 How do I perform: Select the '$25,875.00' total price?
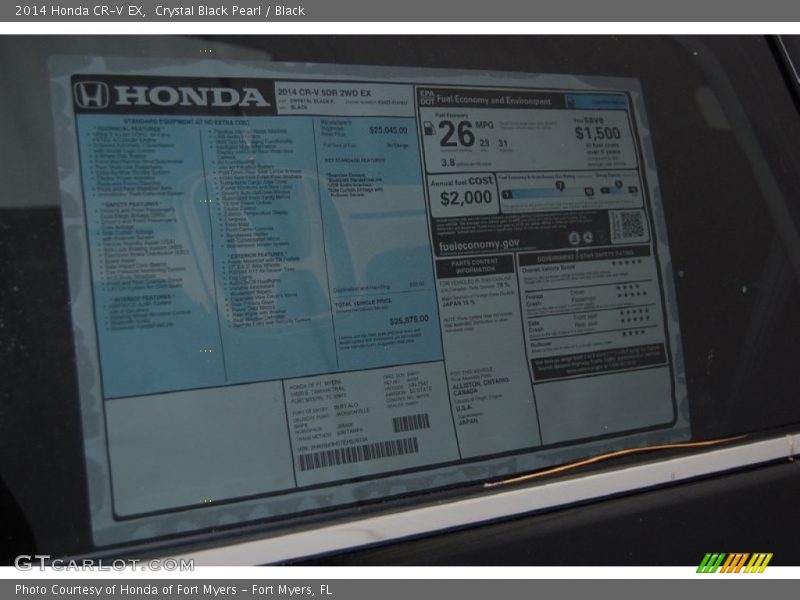click(x=409, y=320)
